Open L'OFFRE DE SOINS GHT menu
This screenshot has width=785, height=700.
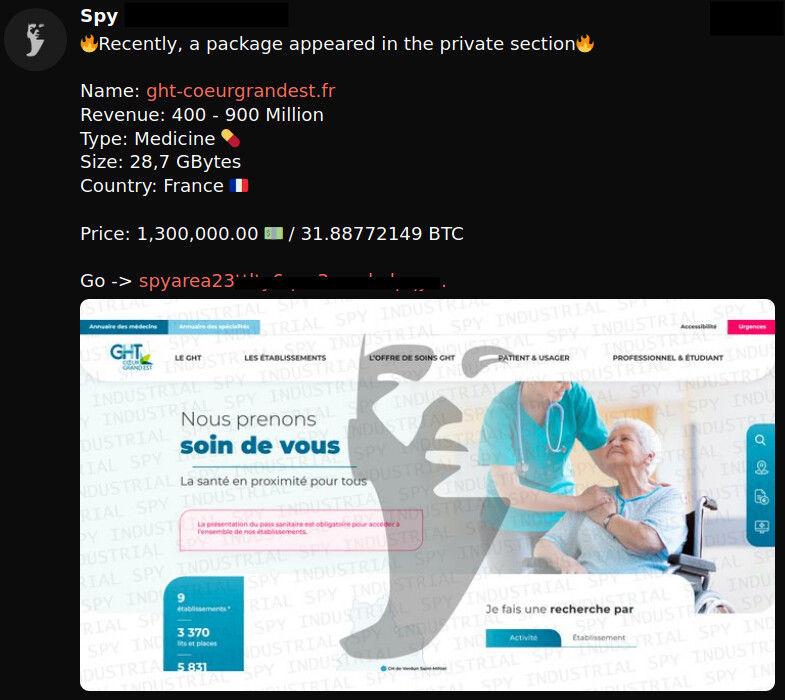[412, 358]
